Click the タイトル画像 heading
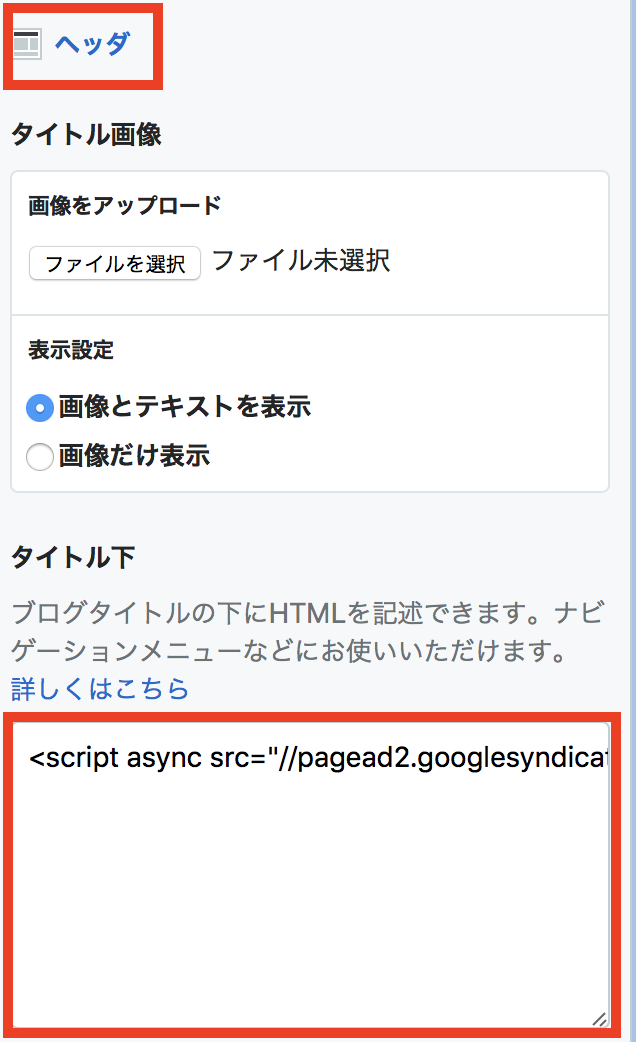Image resolution: width=636 pixels, height=1042 pixels. (x=86, y=134)
